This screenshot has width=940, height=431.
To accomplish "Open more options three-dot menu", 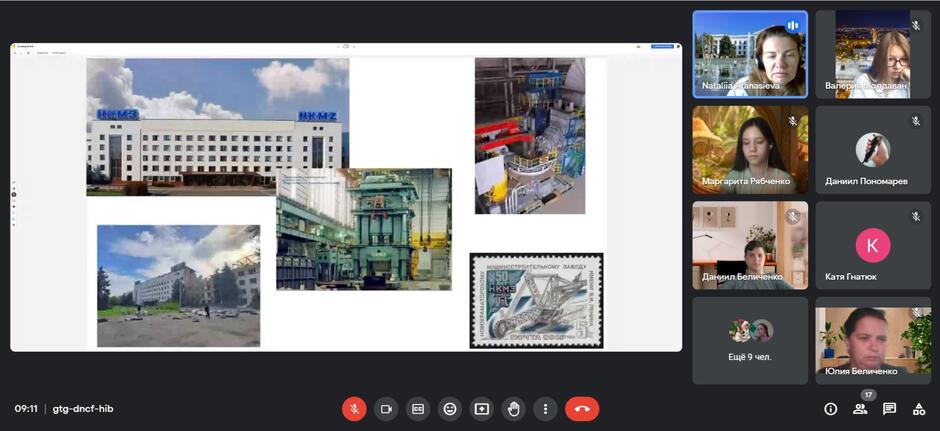I will point(545,409).
